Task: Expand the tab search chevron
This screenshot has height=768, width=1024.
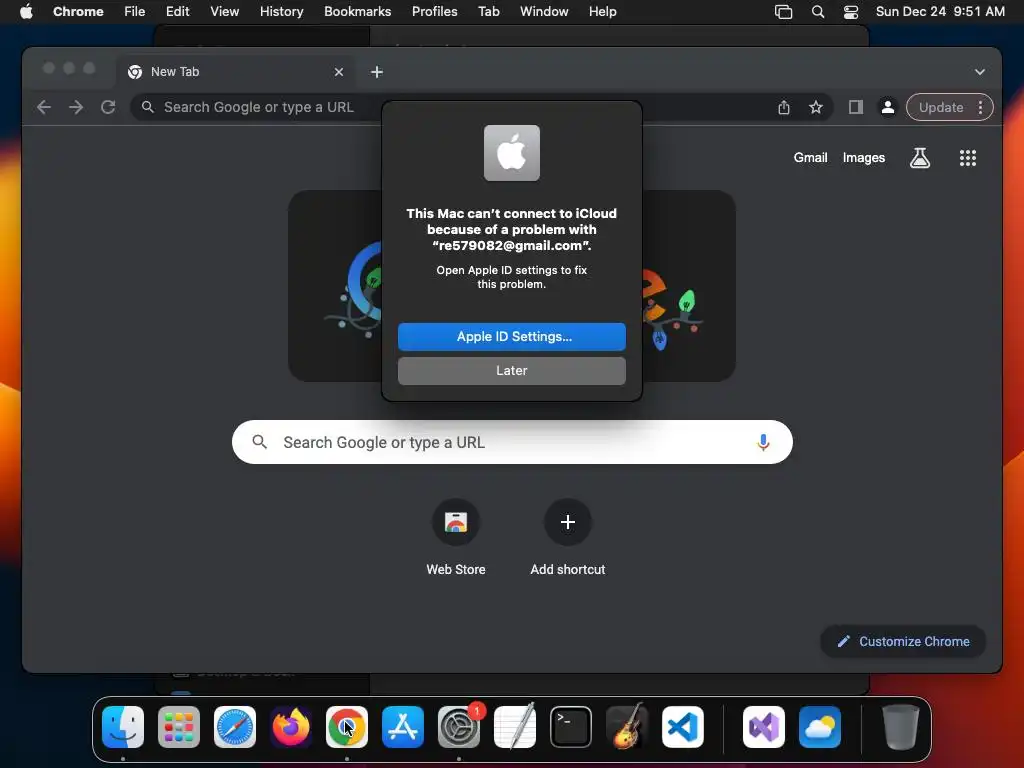Action: click(980, 72)
